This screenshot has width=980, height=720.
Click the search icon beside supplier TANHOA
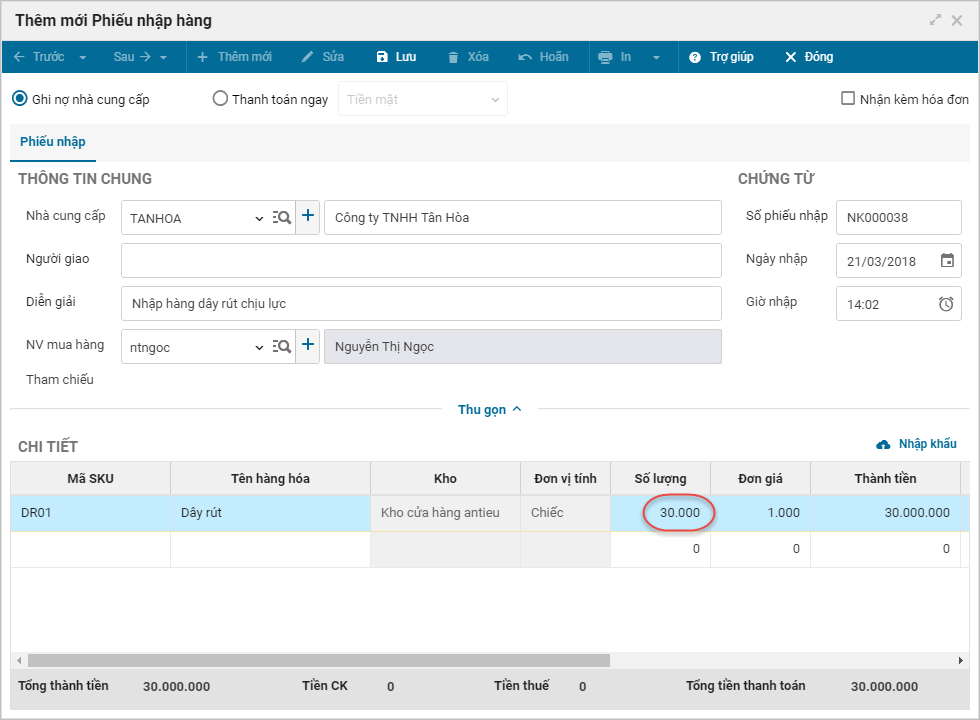coord(282,217)
